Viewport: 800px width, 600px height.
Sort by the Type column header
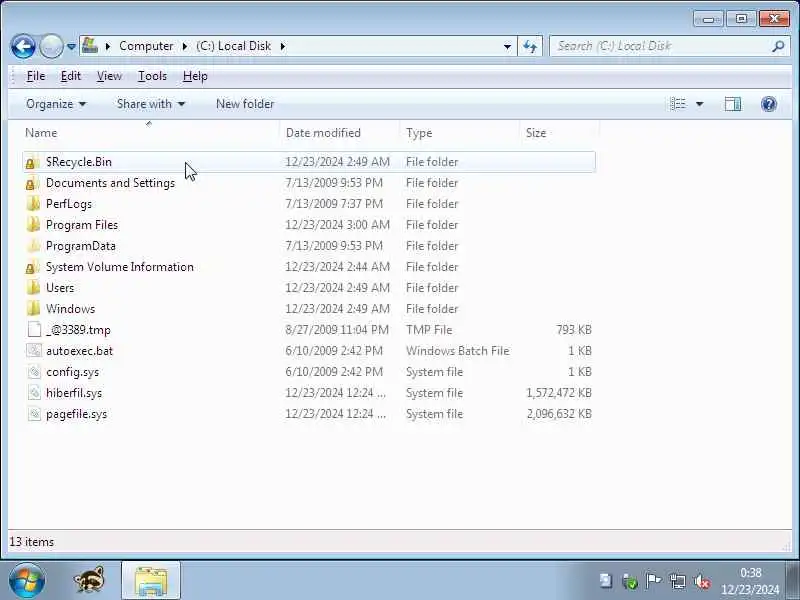pyautogui.click(x=459, y=133)
